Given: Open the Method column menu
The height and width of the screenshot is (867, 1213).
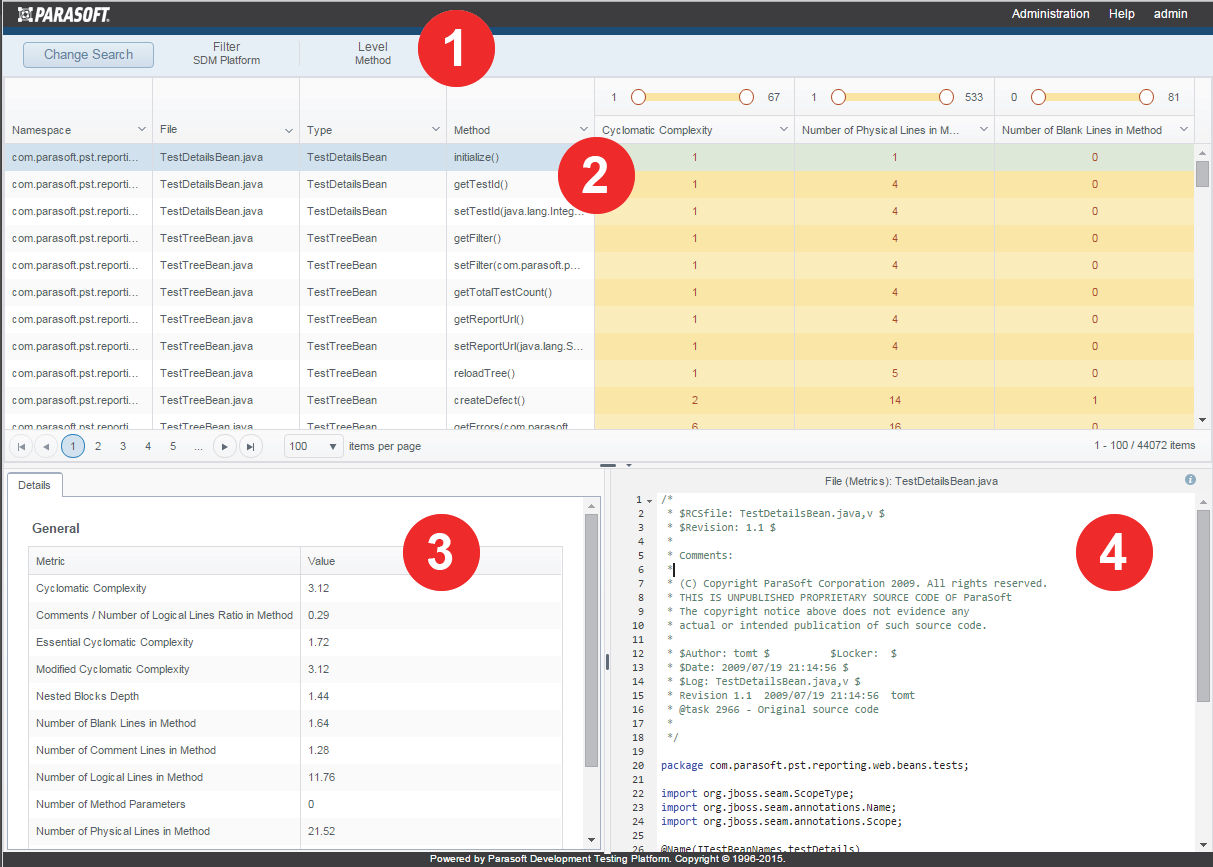Looking at the screenshot, I should (x=583, y=130).
